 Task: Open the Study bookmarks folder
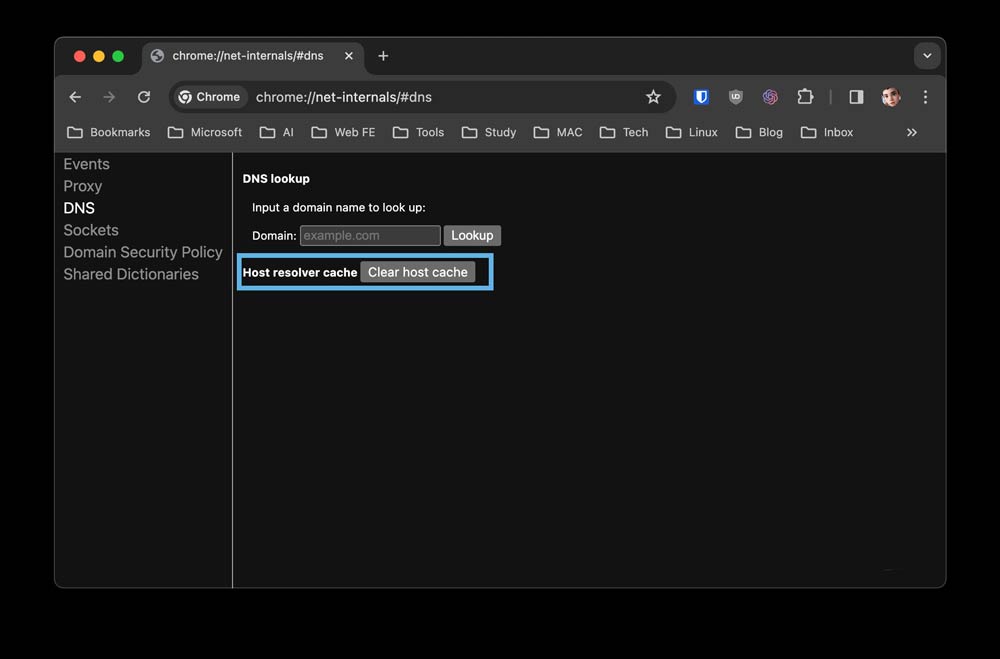click(489, 133)
